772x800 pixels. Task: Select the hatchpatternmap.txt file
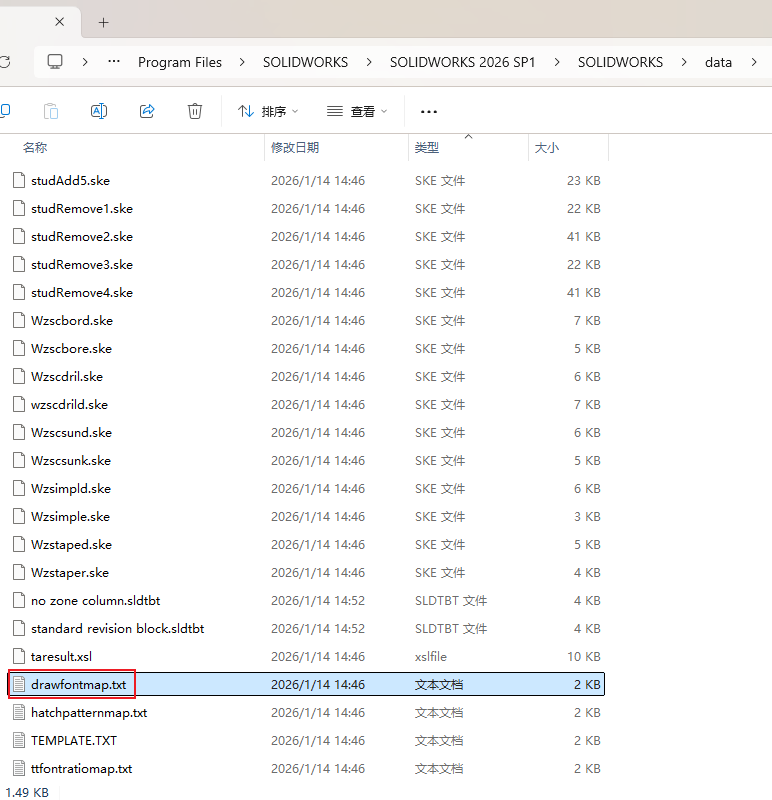tap(89, 713)
